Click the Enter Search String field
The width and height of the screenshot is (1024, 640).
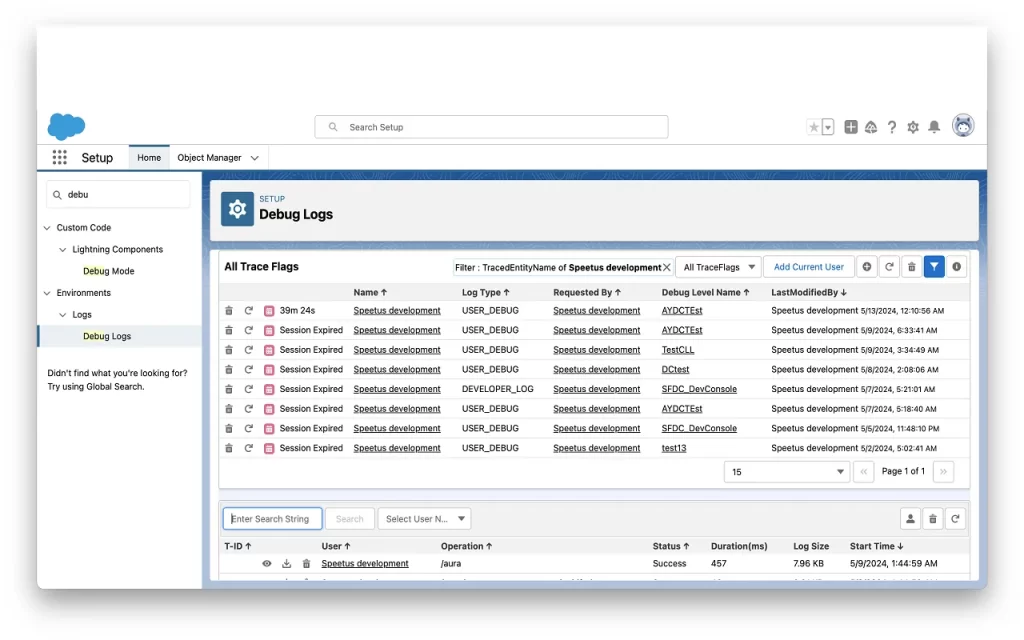click(x=272, y=519)
